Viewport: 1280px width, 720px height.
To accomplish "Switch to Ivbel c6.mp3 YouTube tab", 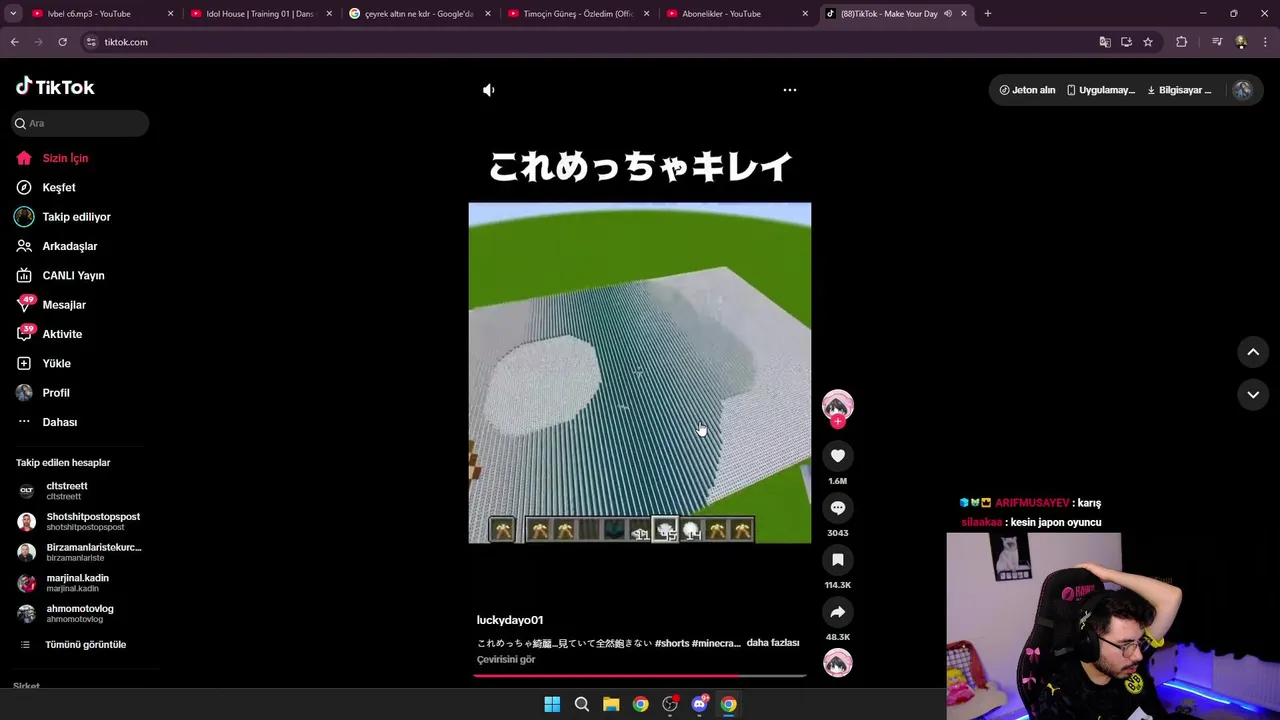I will point(99,14).
